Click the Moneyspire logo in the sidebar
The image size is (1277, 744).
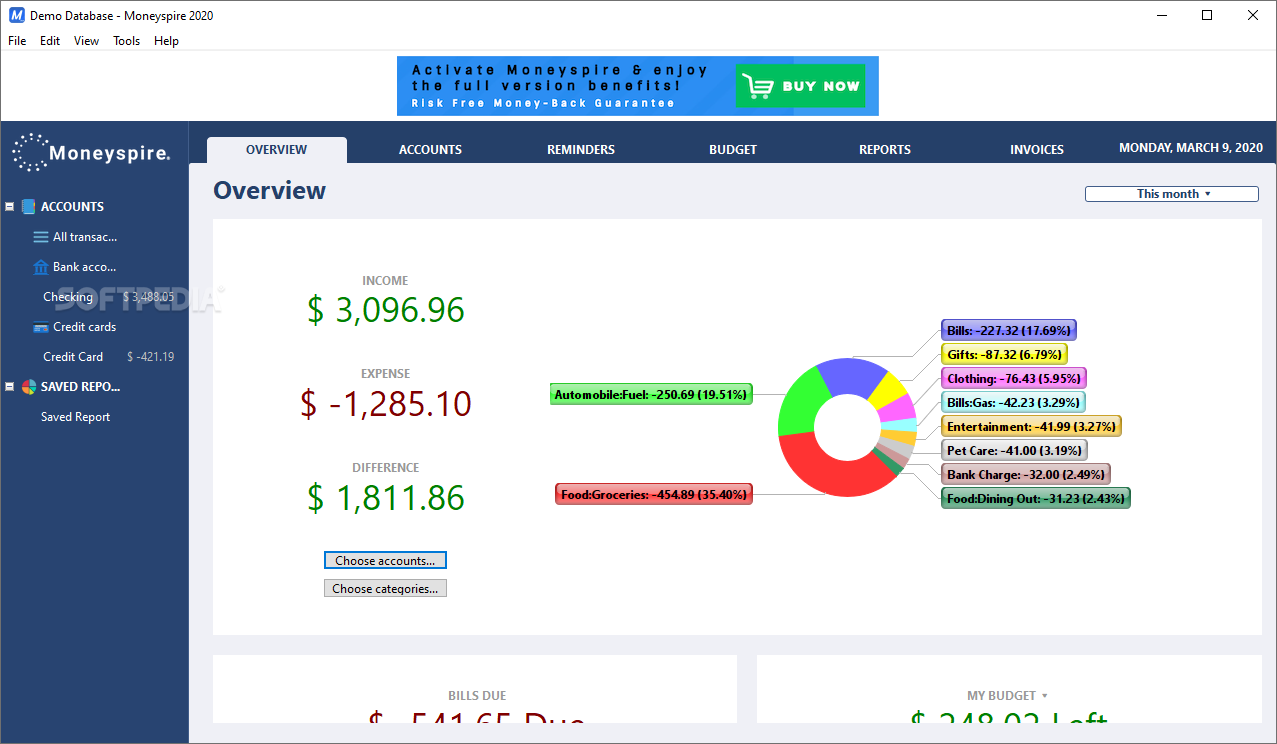pos(91,152)
